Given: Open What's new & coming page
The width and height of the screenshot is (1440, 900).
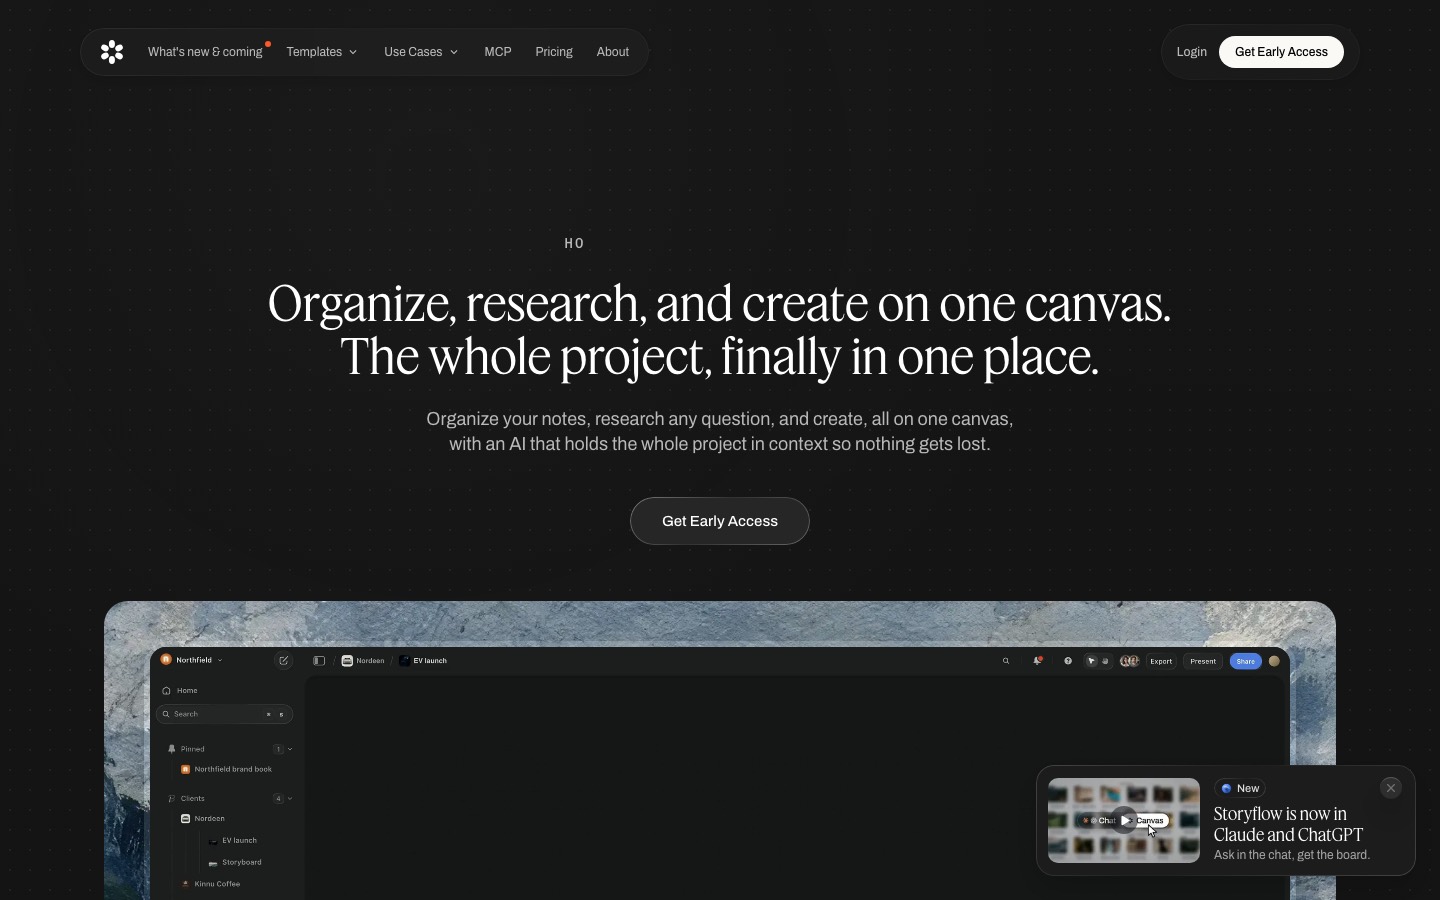Looking at the screenshot, I should [205, 52].
